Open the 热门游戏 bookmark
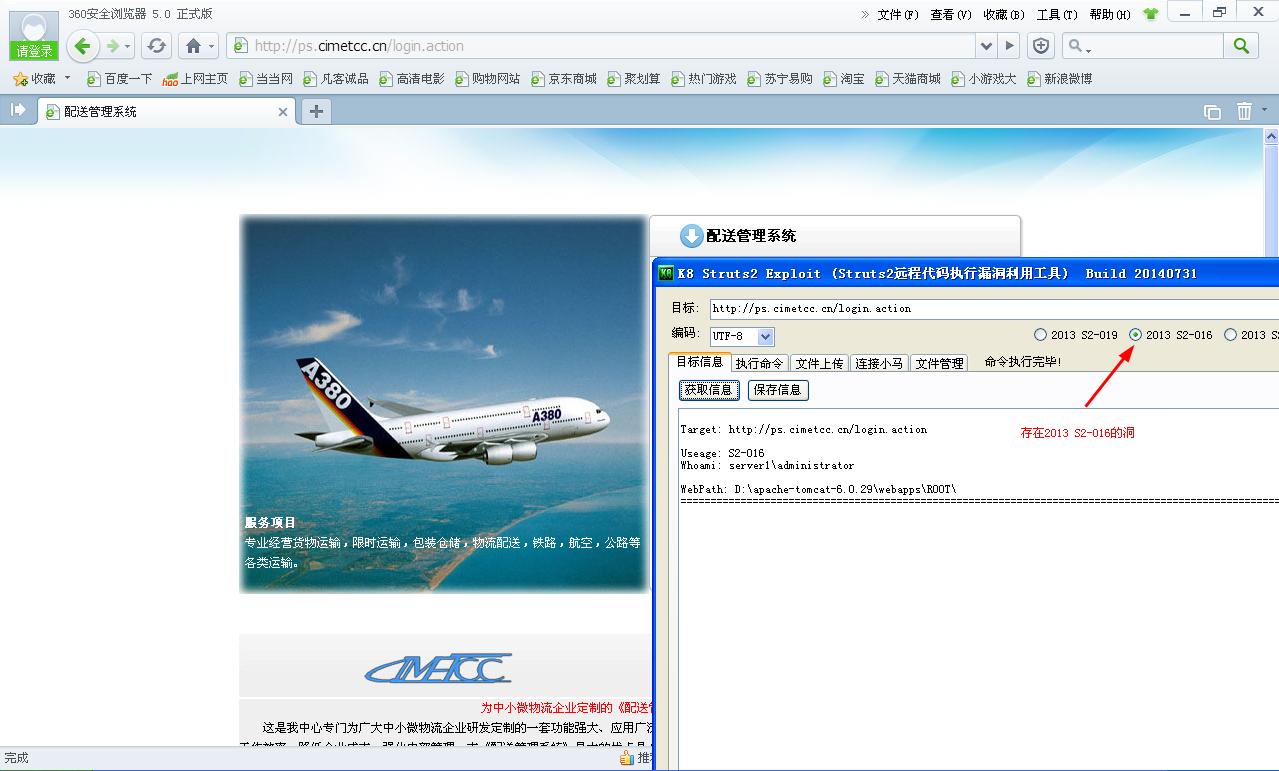The image size is (1279, 771). coord(704,78)
